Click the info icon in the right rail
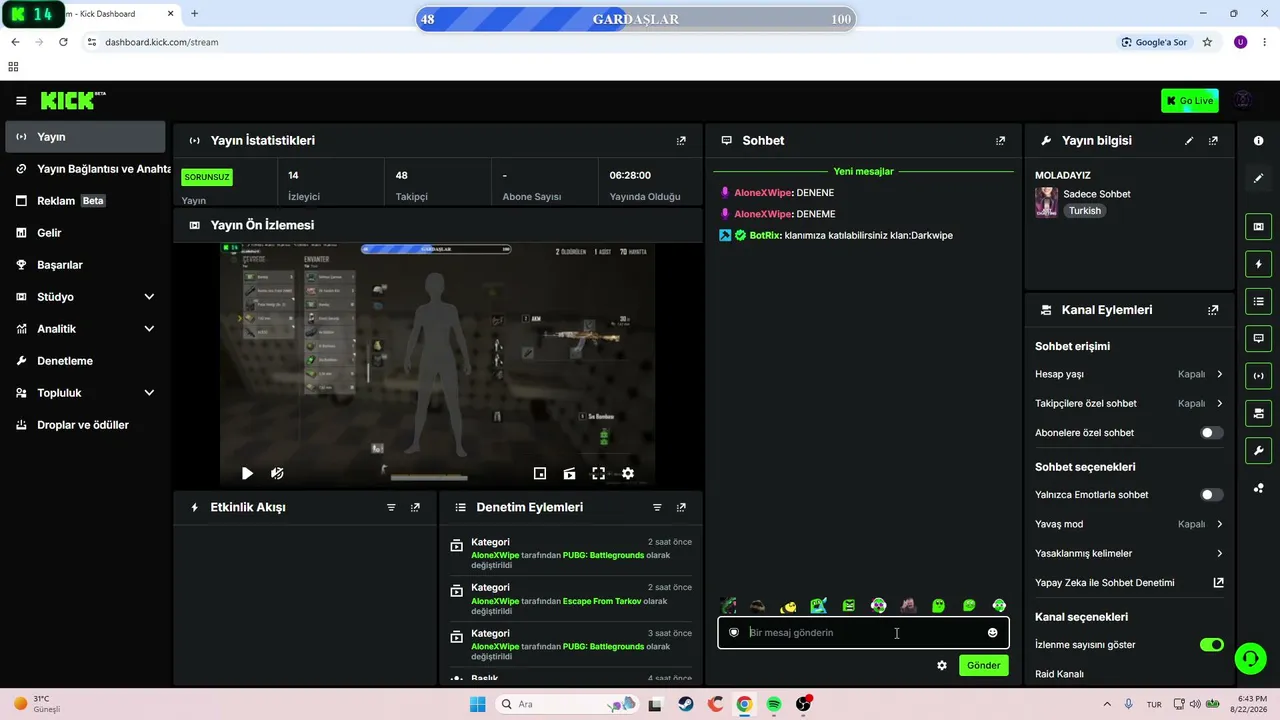 (x=1258, y=141)
